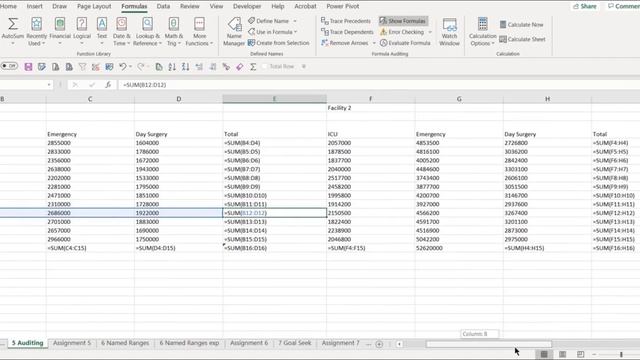Image resolution: width=640 pixels, height=360 pixels.
Task: Toggle the AutoSave switch
Action: click(9, 66)
